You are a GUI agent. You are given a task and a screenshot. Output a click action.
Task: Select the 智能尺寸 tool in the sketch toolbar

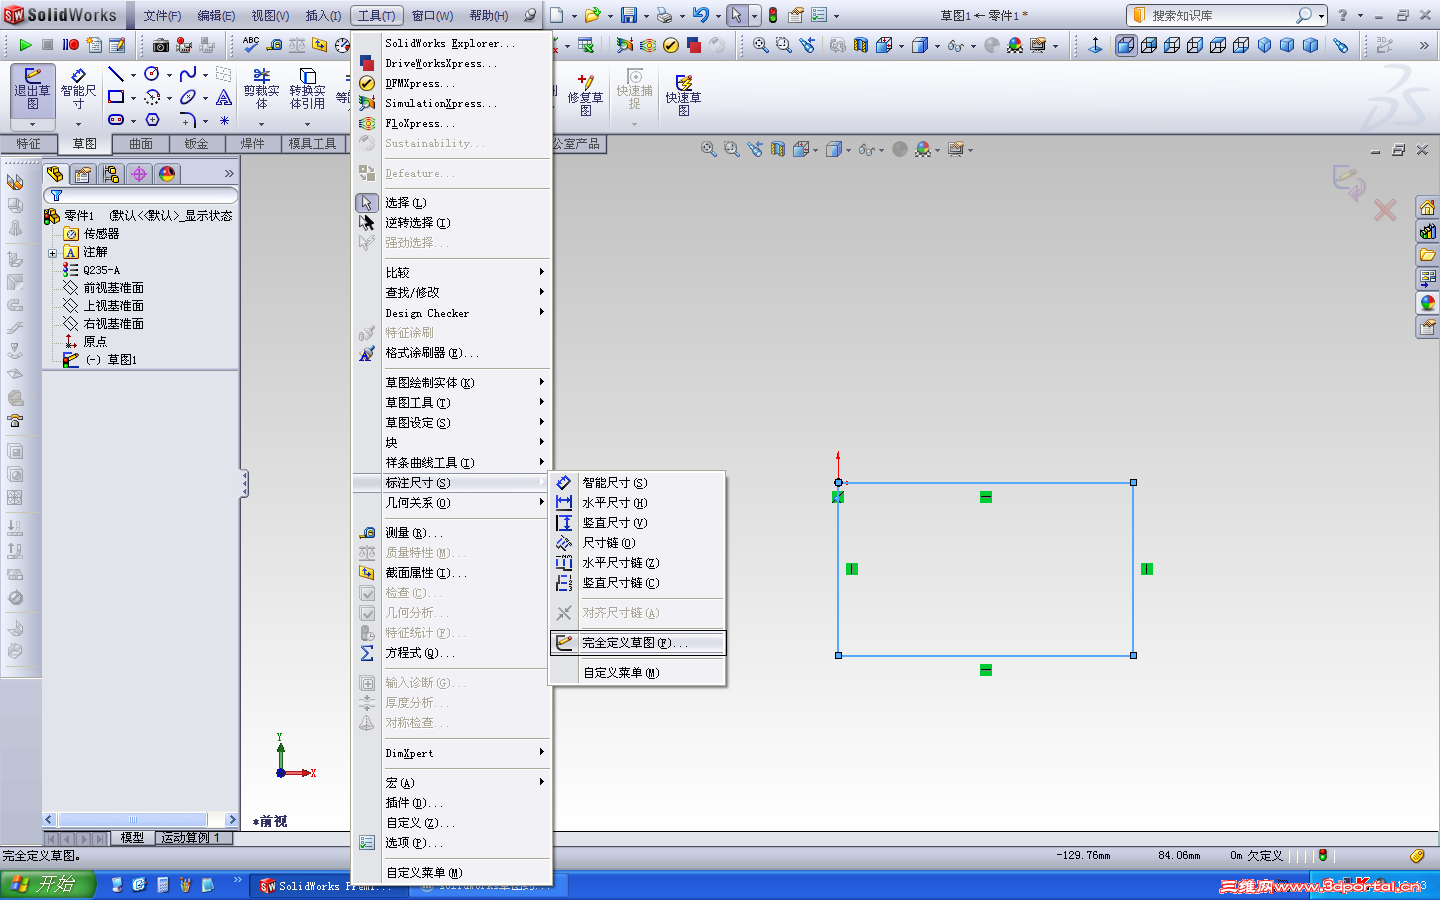coord(78,89)
